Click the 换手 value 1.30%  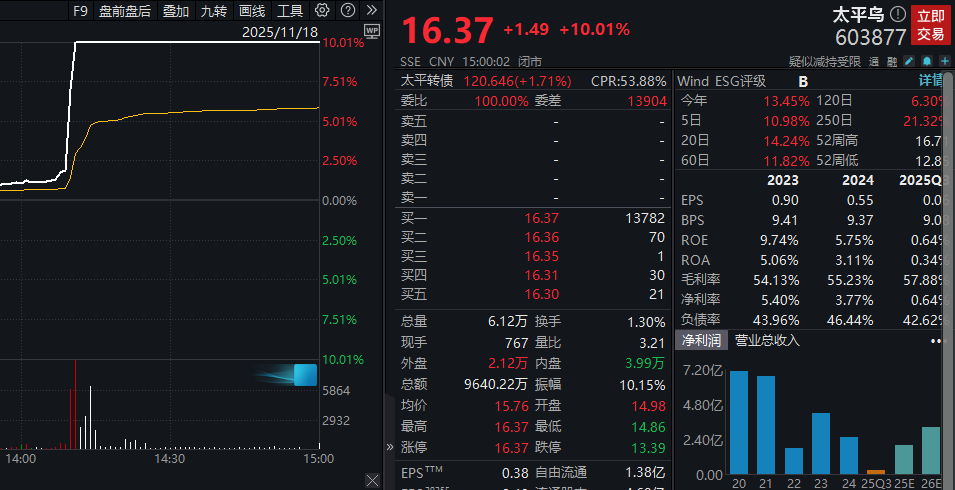tap(646, 322)
